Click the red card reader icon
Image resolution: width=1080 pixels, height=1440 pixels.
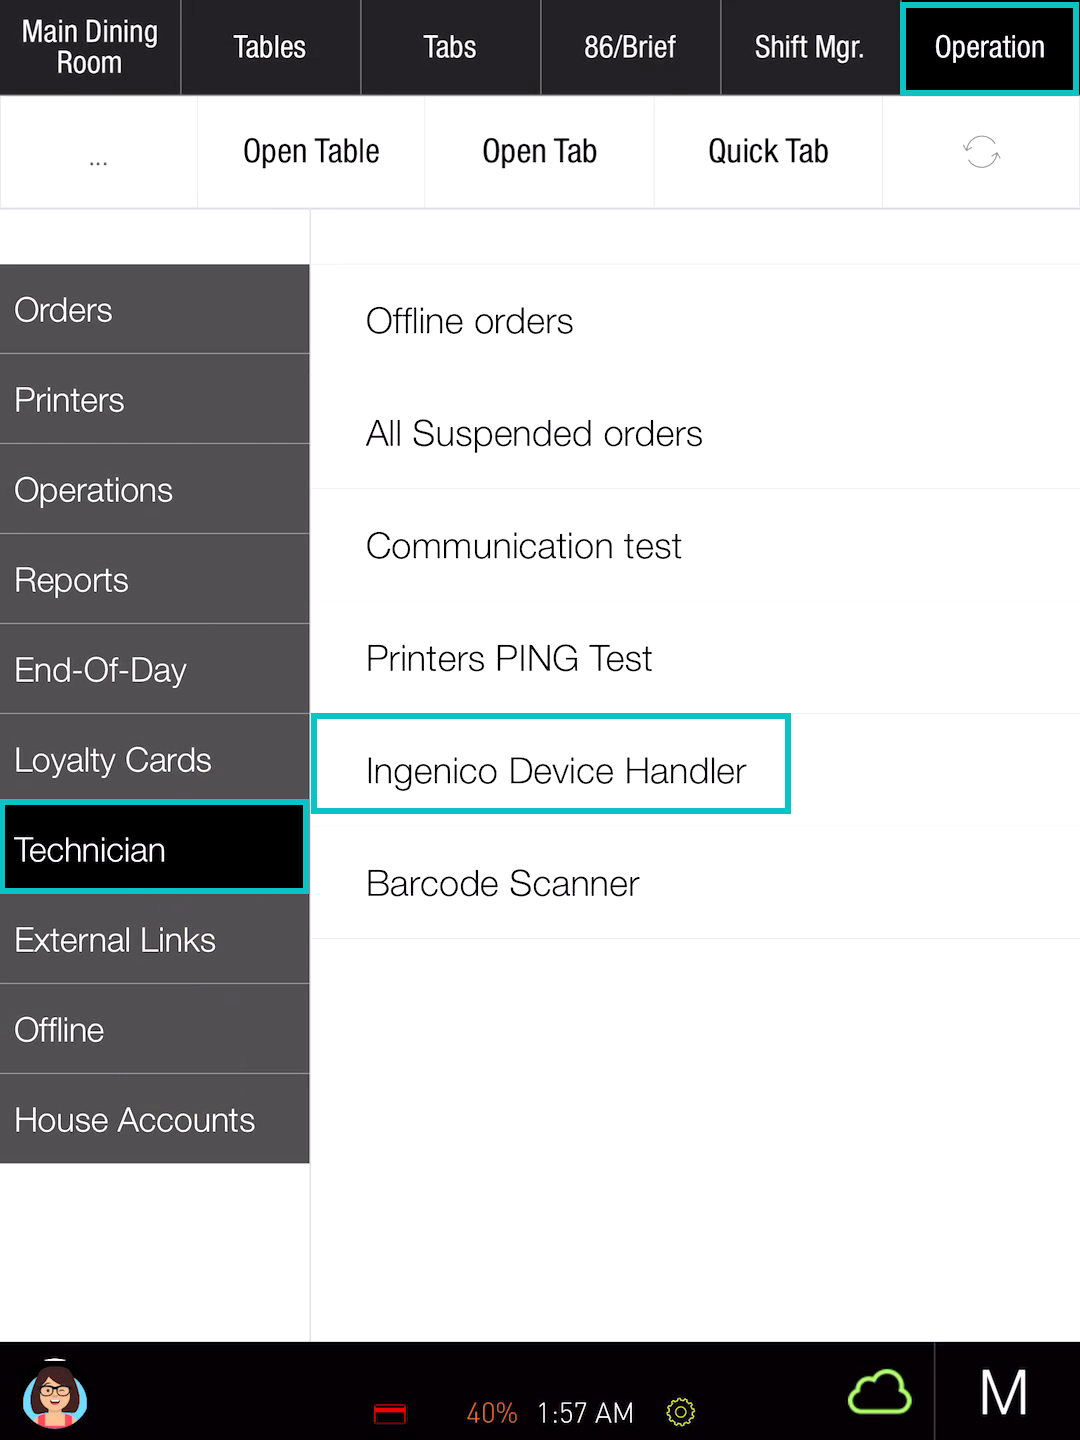tap(390, 1413)
